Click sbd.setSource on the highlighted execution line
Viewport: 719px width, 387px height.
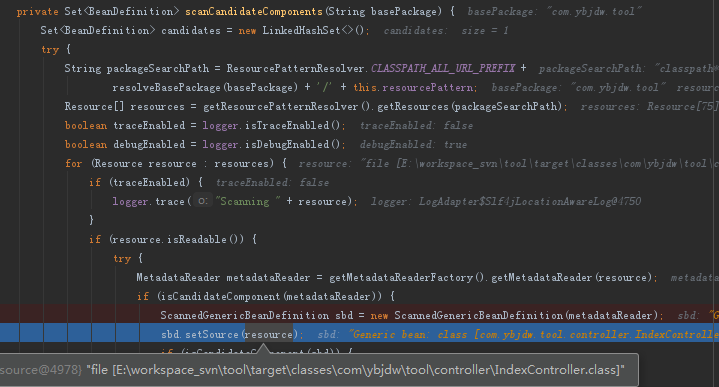click(x=199, y=335)
